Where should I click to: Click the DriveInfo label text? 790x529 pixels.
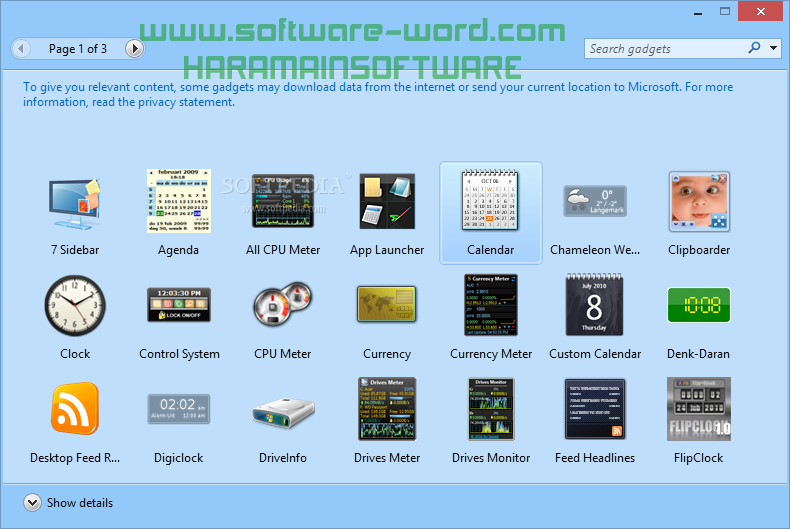pos(283,458)
